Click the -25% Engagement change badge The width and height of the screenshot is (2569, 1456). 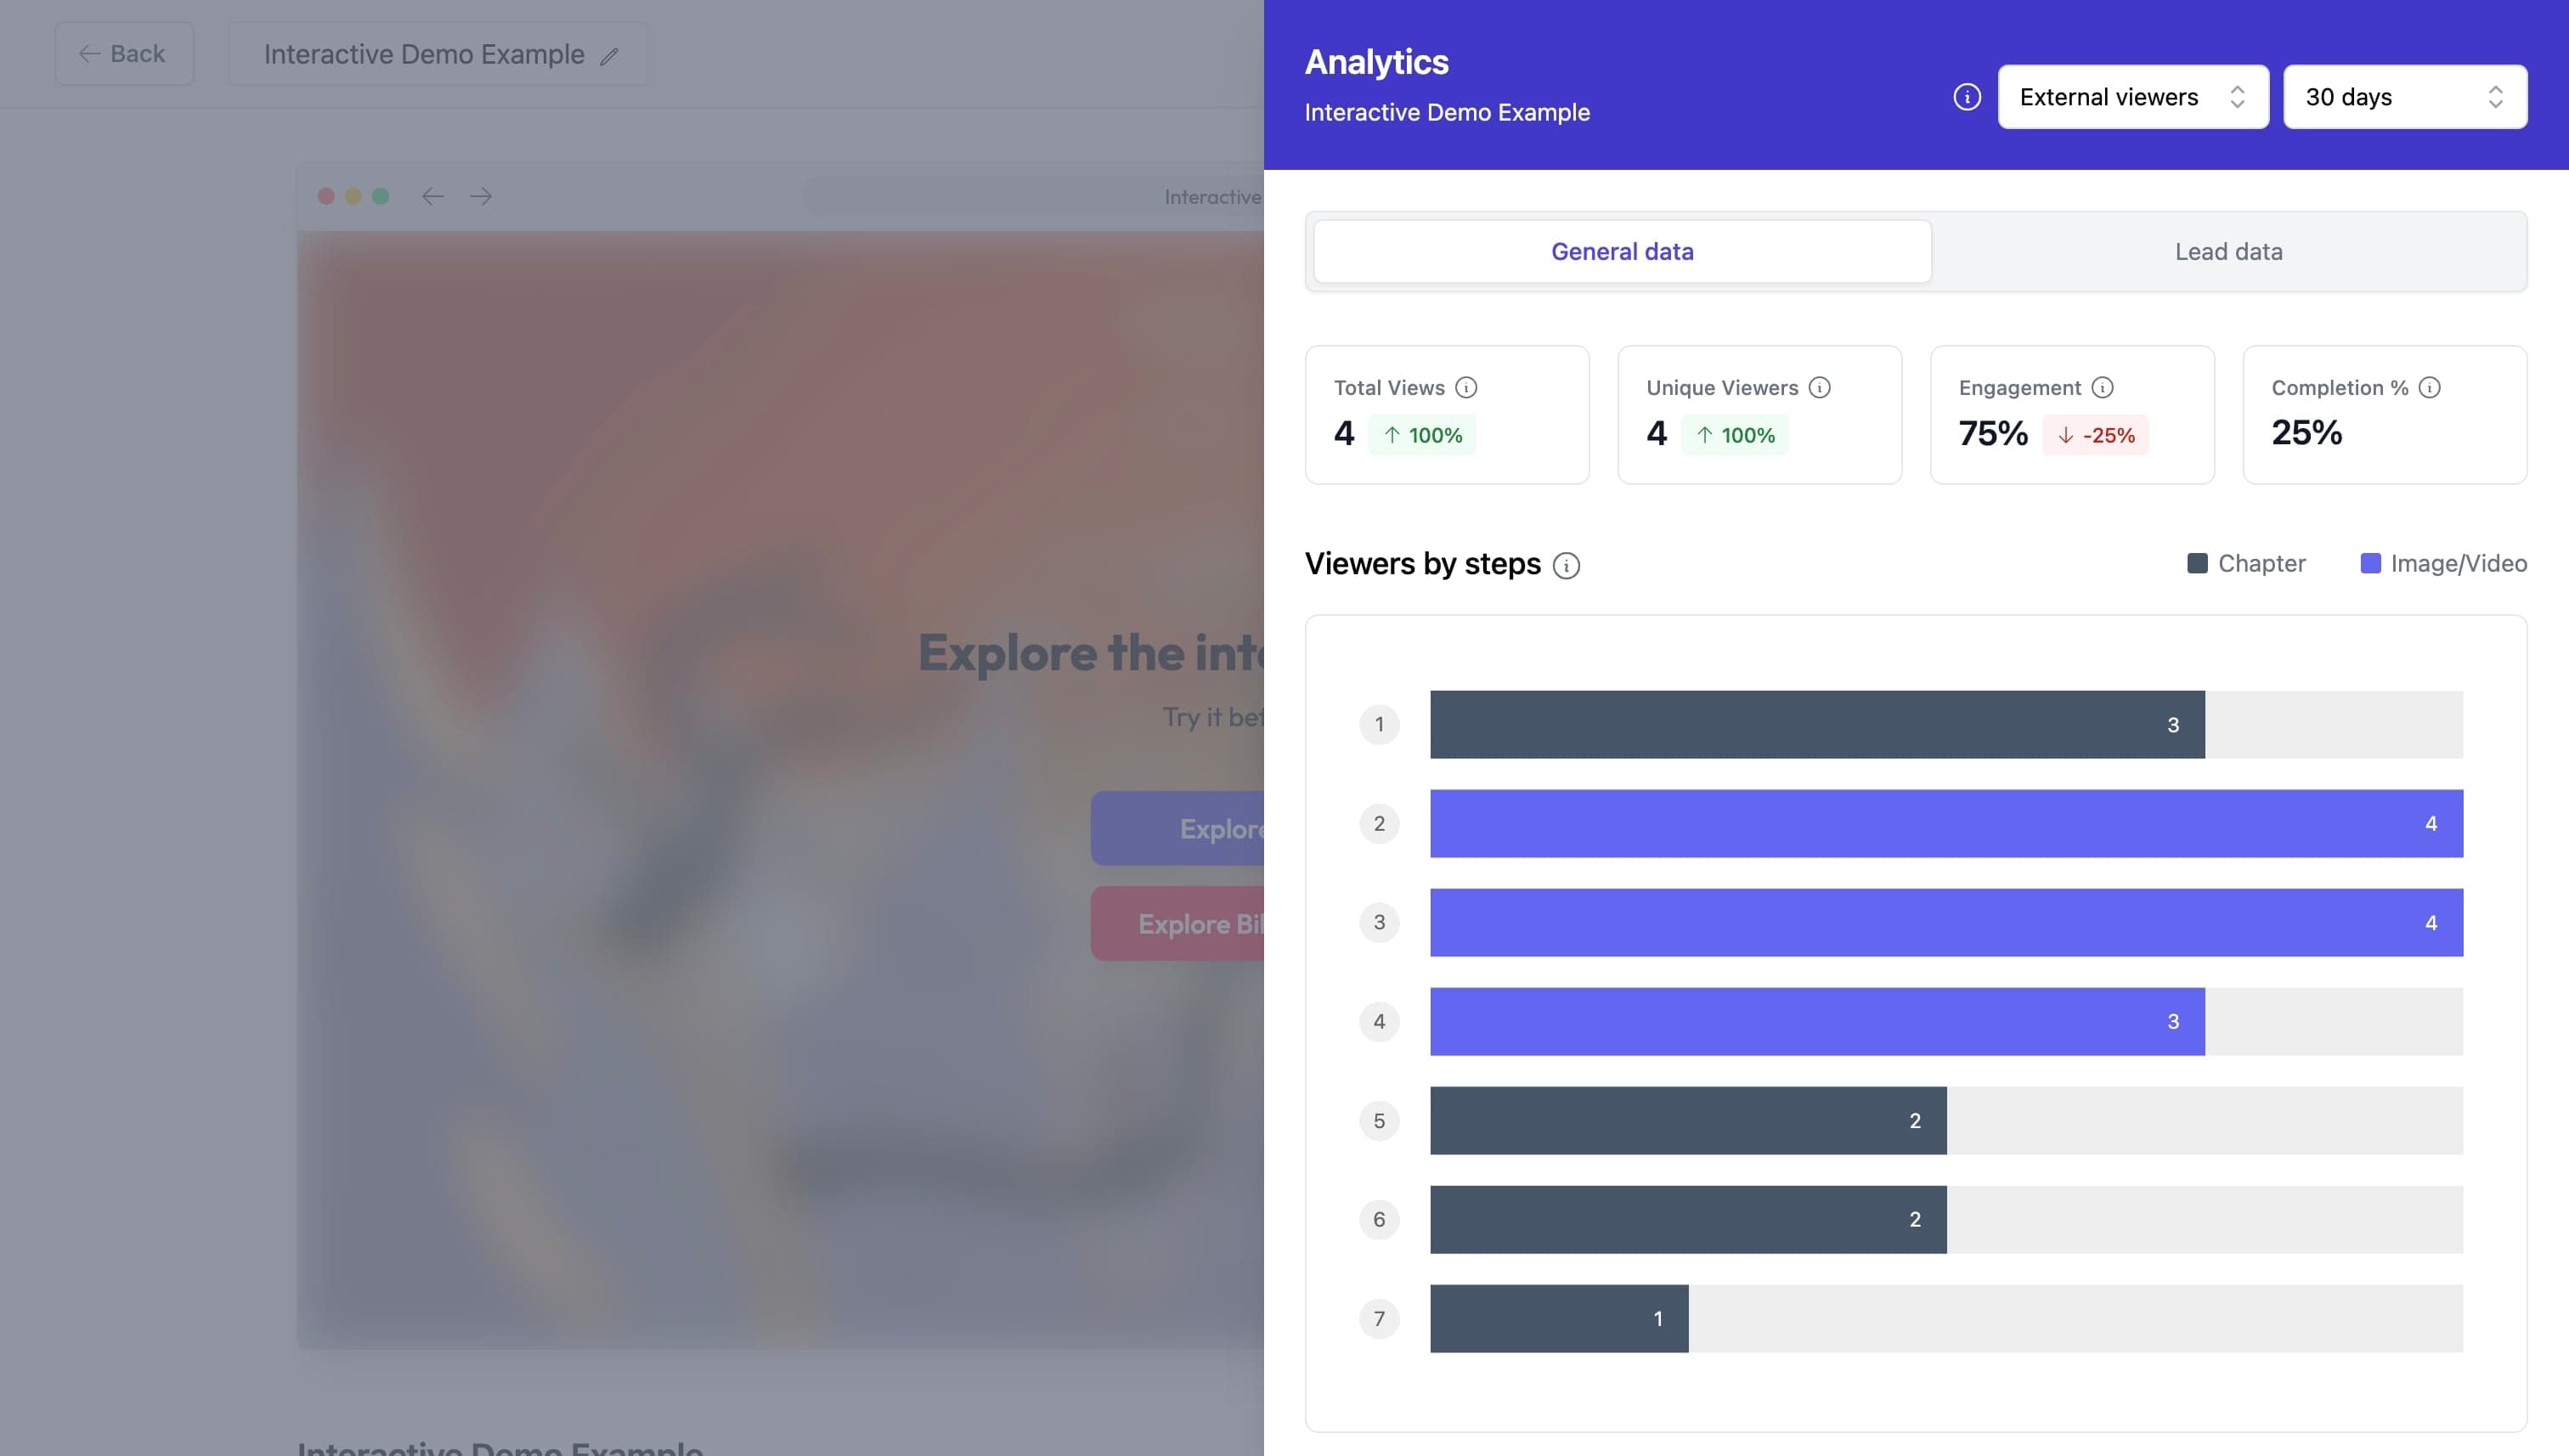click(2095, 435)
